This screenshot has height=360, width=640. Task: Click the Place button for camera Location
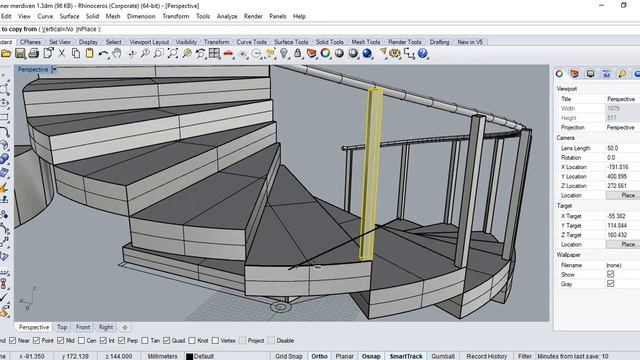(x=623, y=196)
